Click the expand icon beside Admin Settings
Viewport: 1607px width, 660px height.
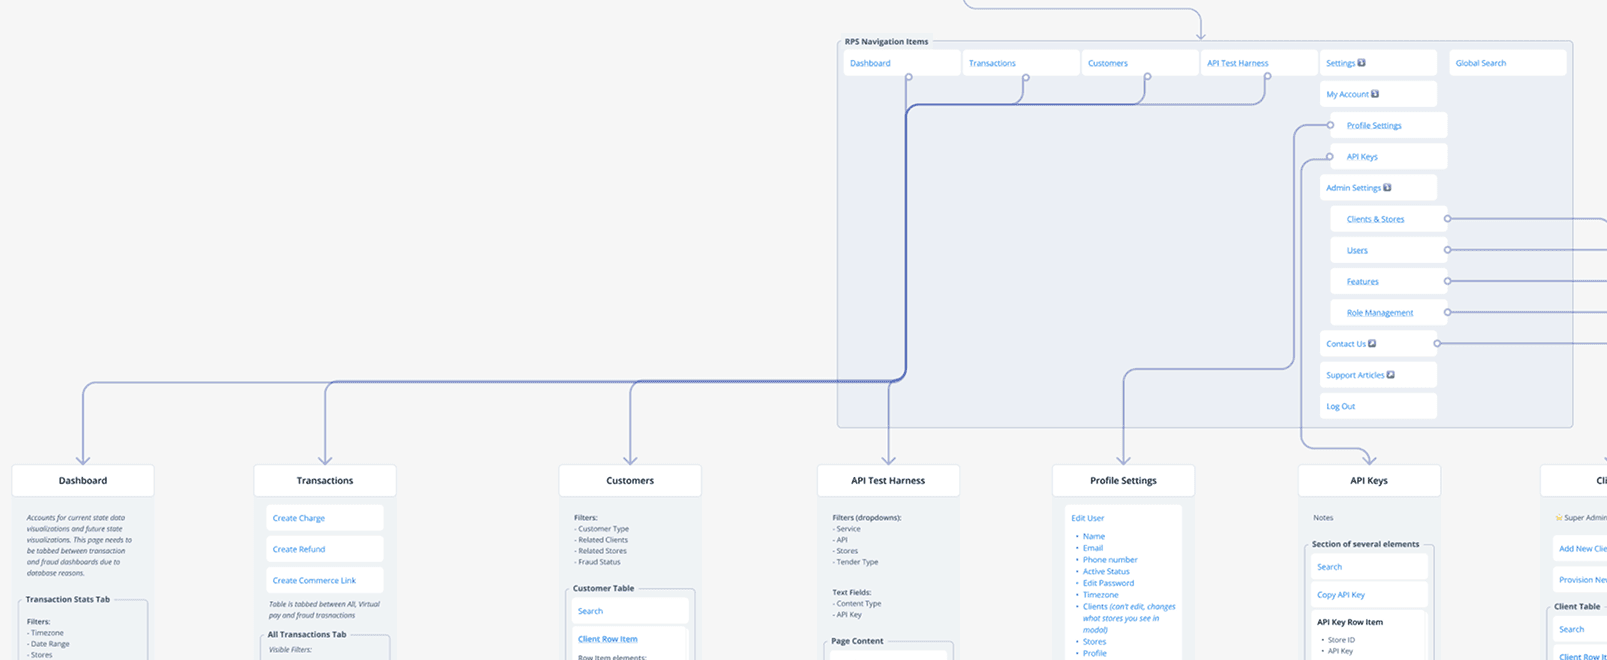tap(1387, 188)
